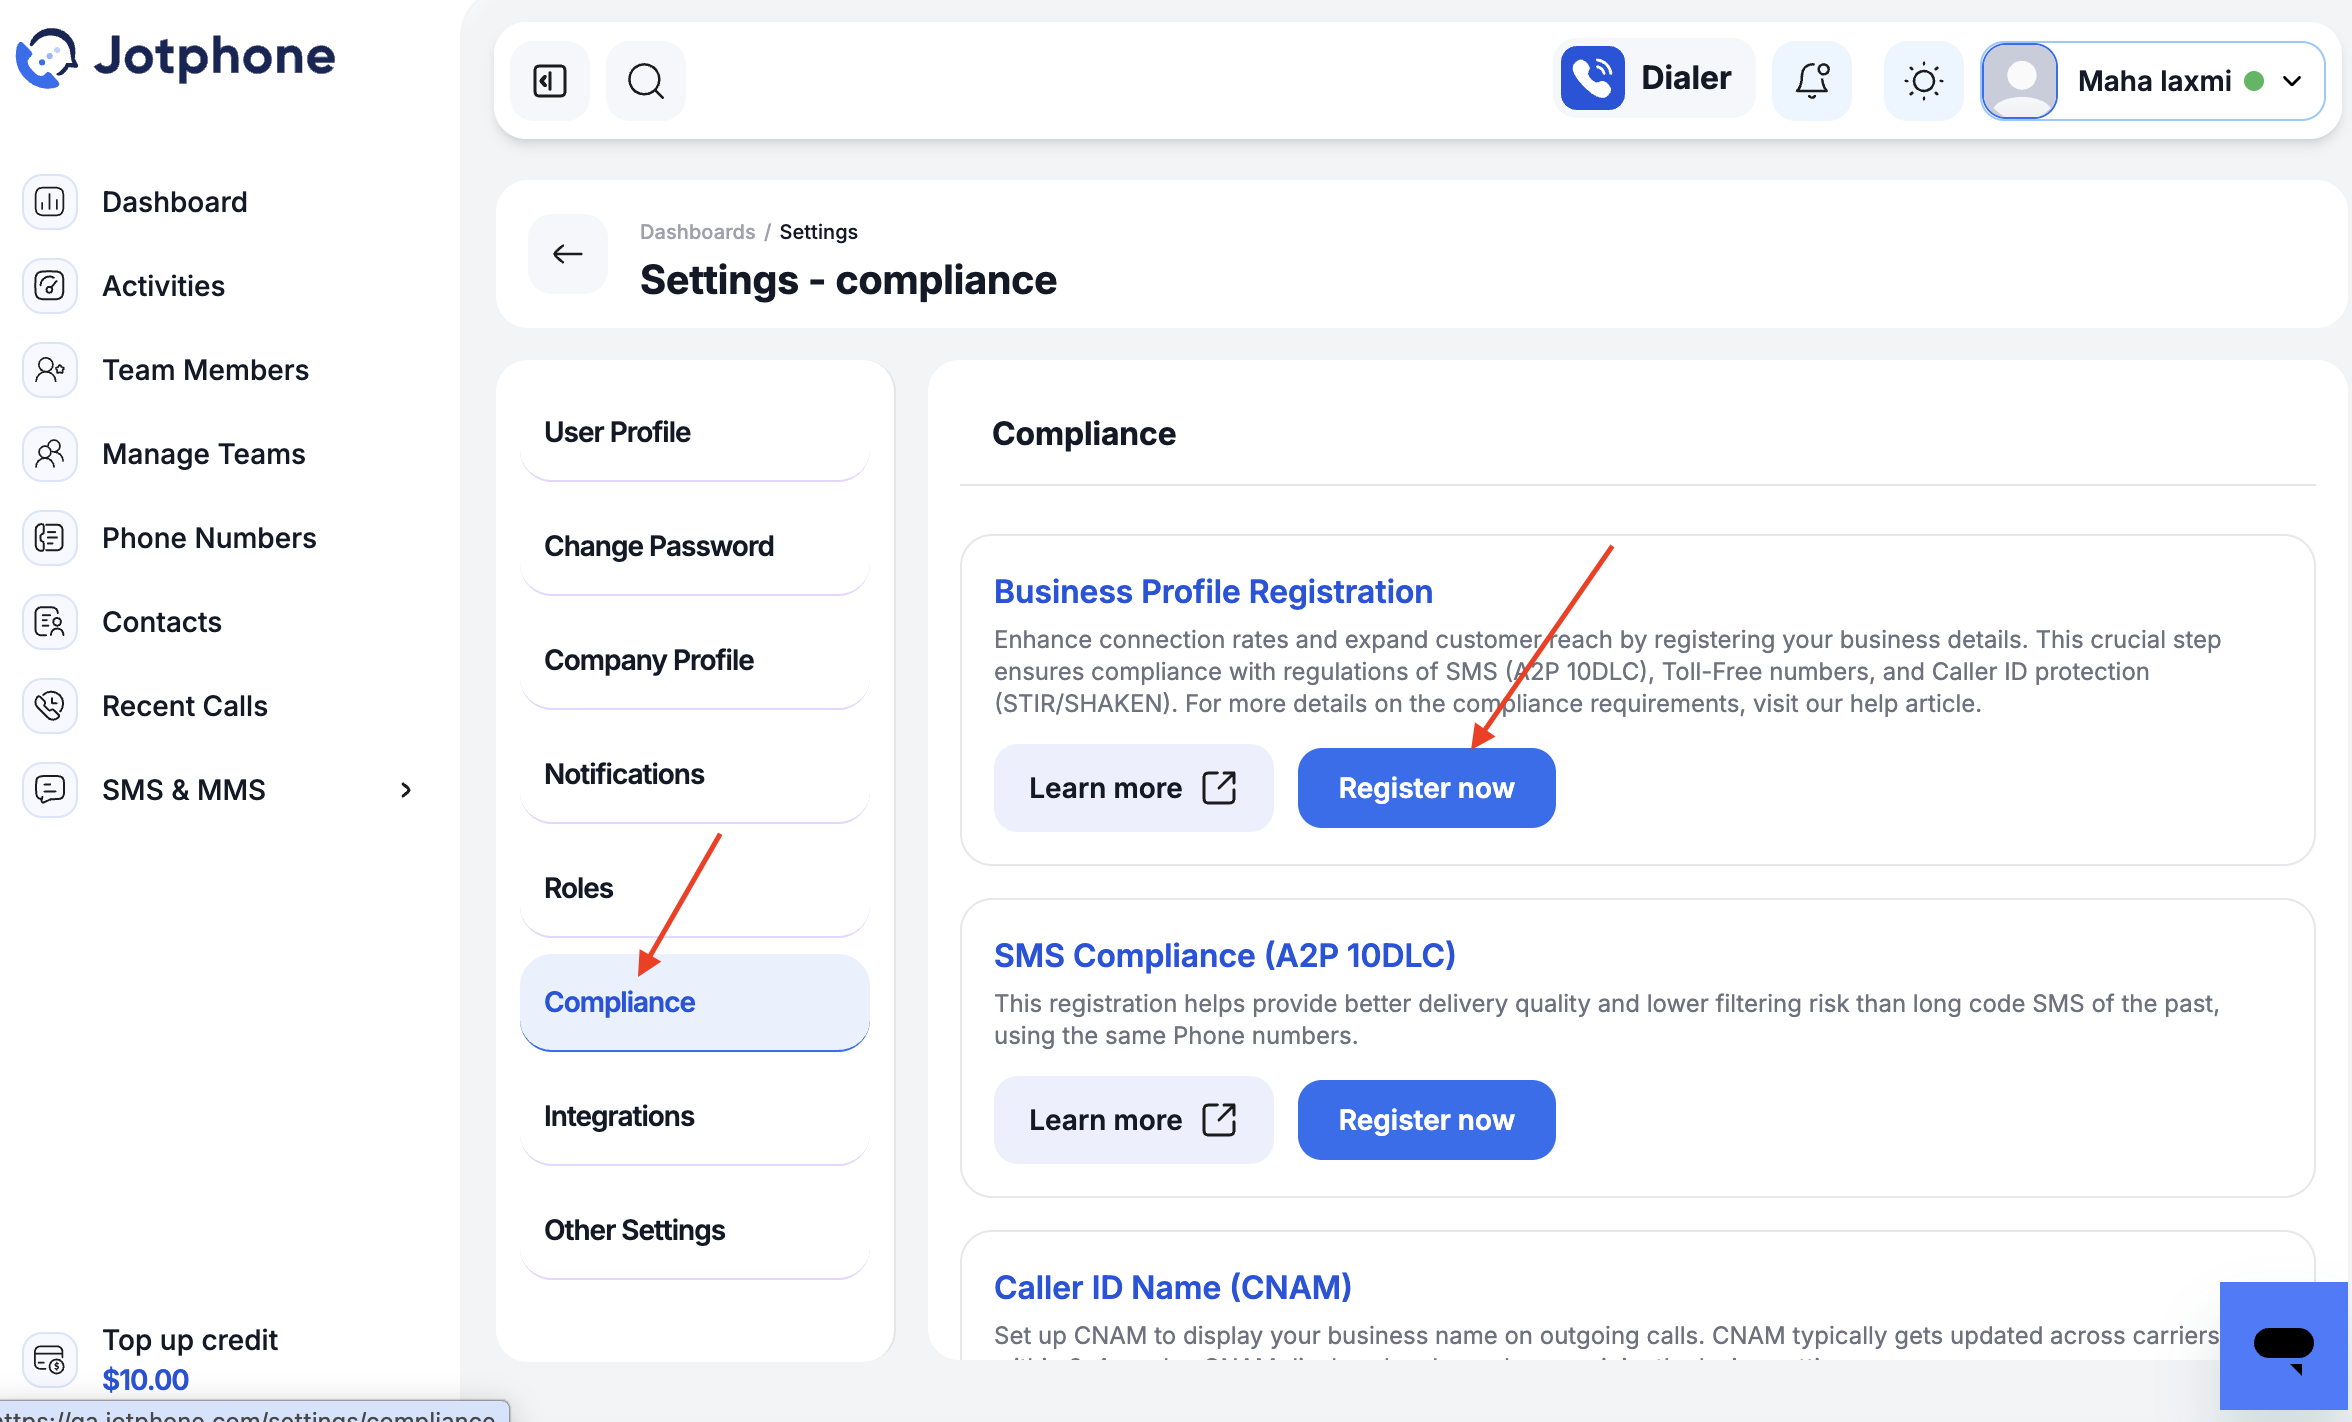Open Team Members page
This screenshot has height=1422, width=2352.
[x=206, y=370]
